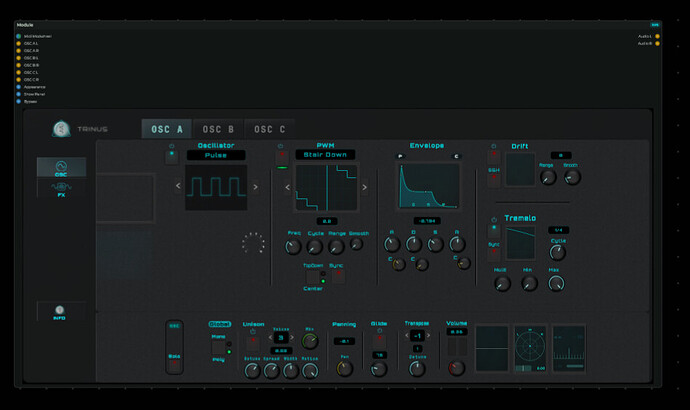
Task: Open the Stair Down PWM shape selector
Action: [x=325, y=155]
